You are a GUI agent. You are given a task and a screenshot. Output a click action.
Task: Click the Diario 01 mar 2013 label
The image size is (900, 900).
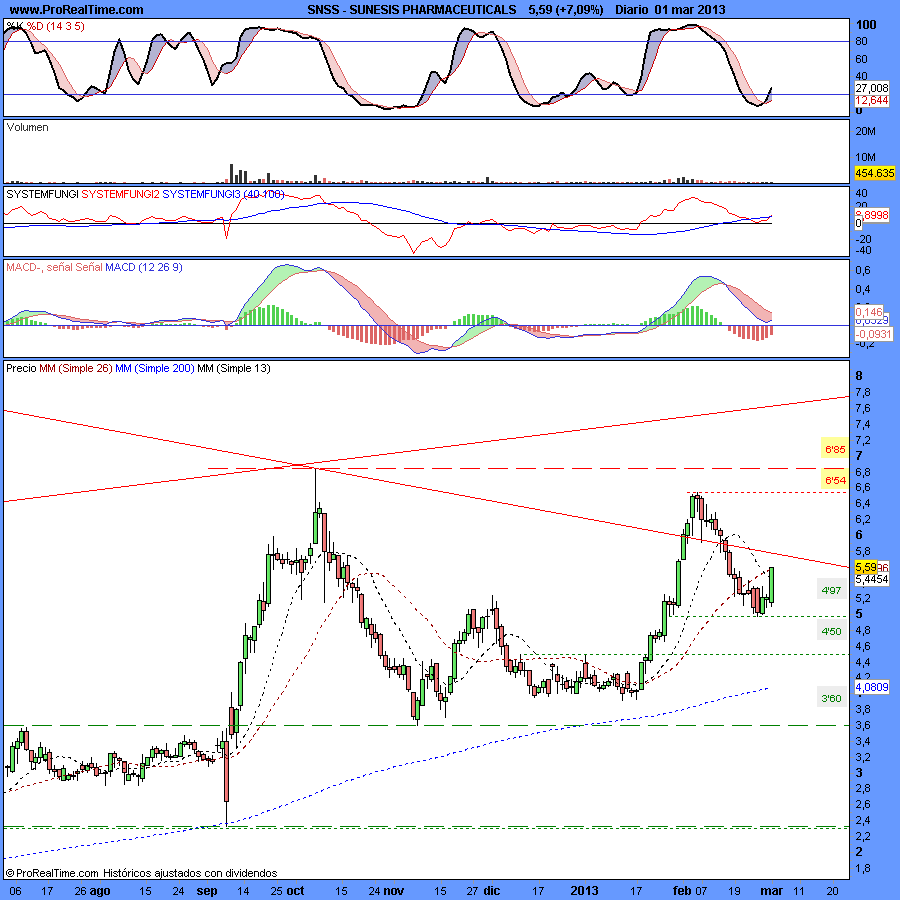(670, 9)
